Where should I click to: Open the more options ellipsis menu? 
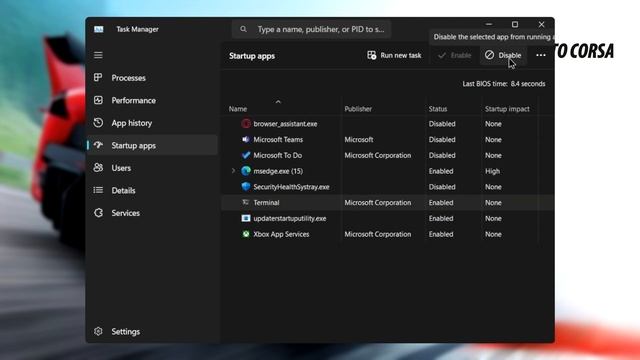(541, 55)
